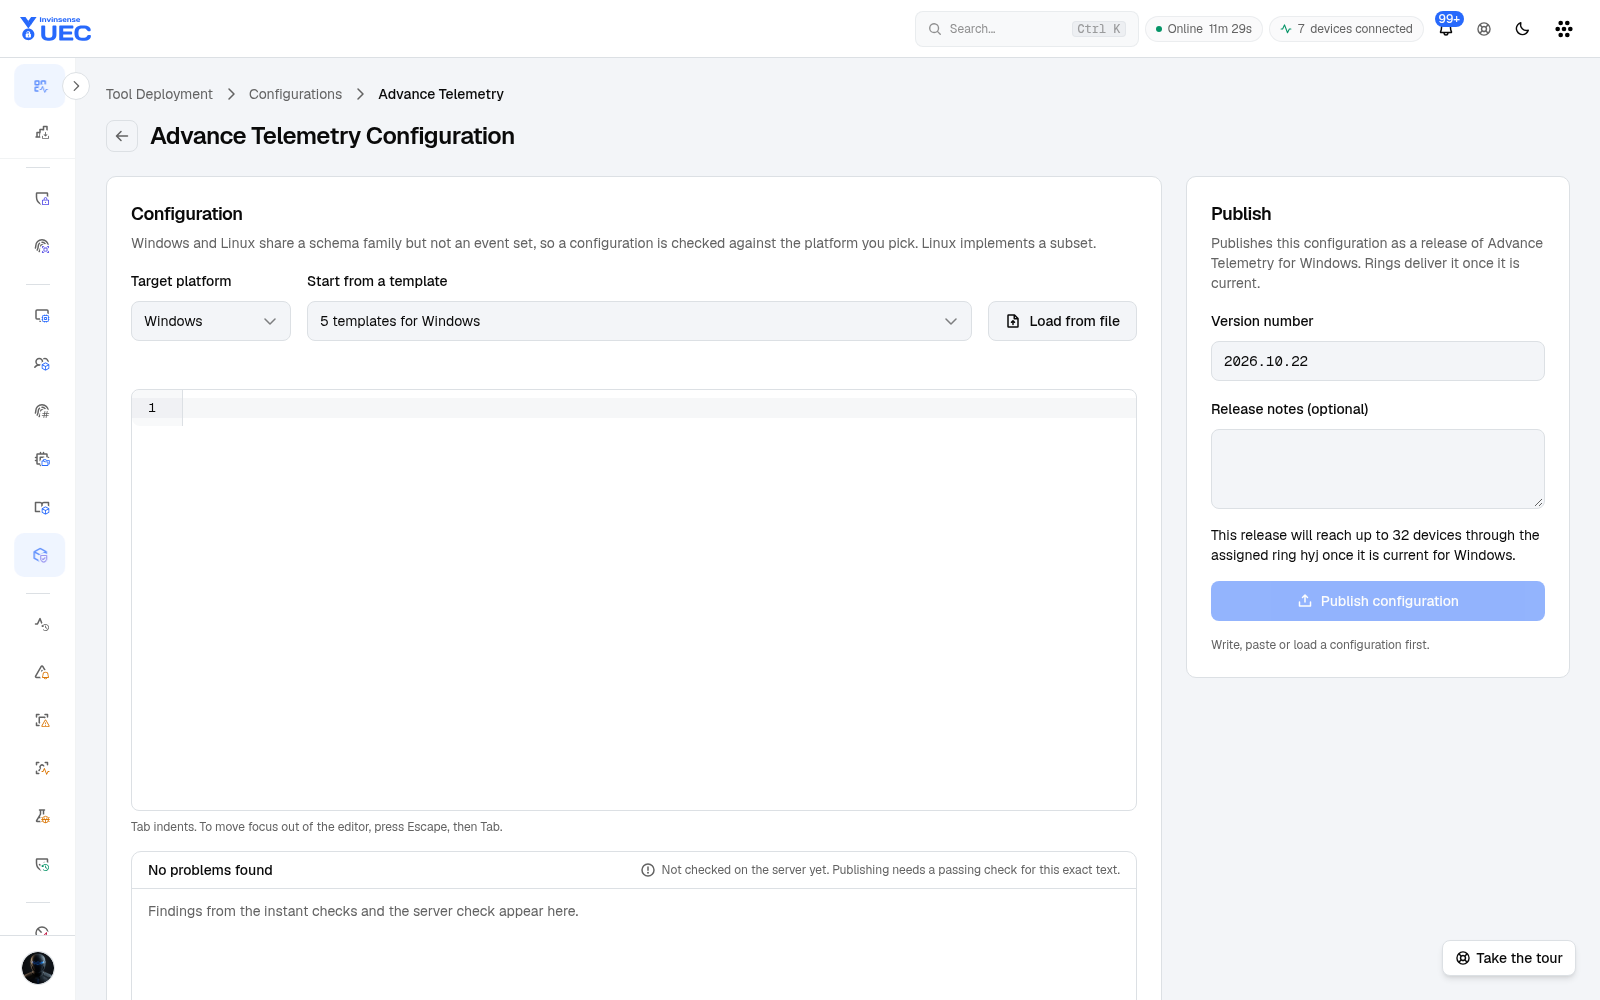Viewport: 1600px width, 1000px height.
Task: Click the 'No problems found' status text
Action: pos(210,870)
